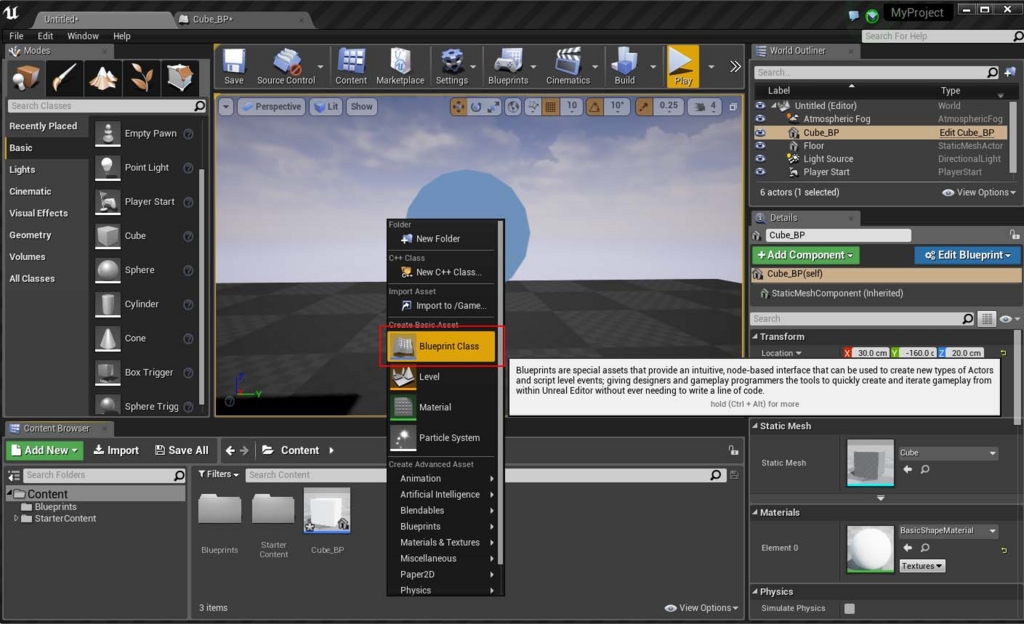Image resolution: width=1024 pixels, height=624 pixels.
Task: Toggle world coordinate system globe icon
Action: tap(513, 106)
